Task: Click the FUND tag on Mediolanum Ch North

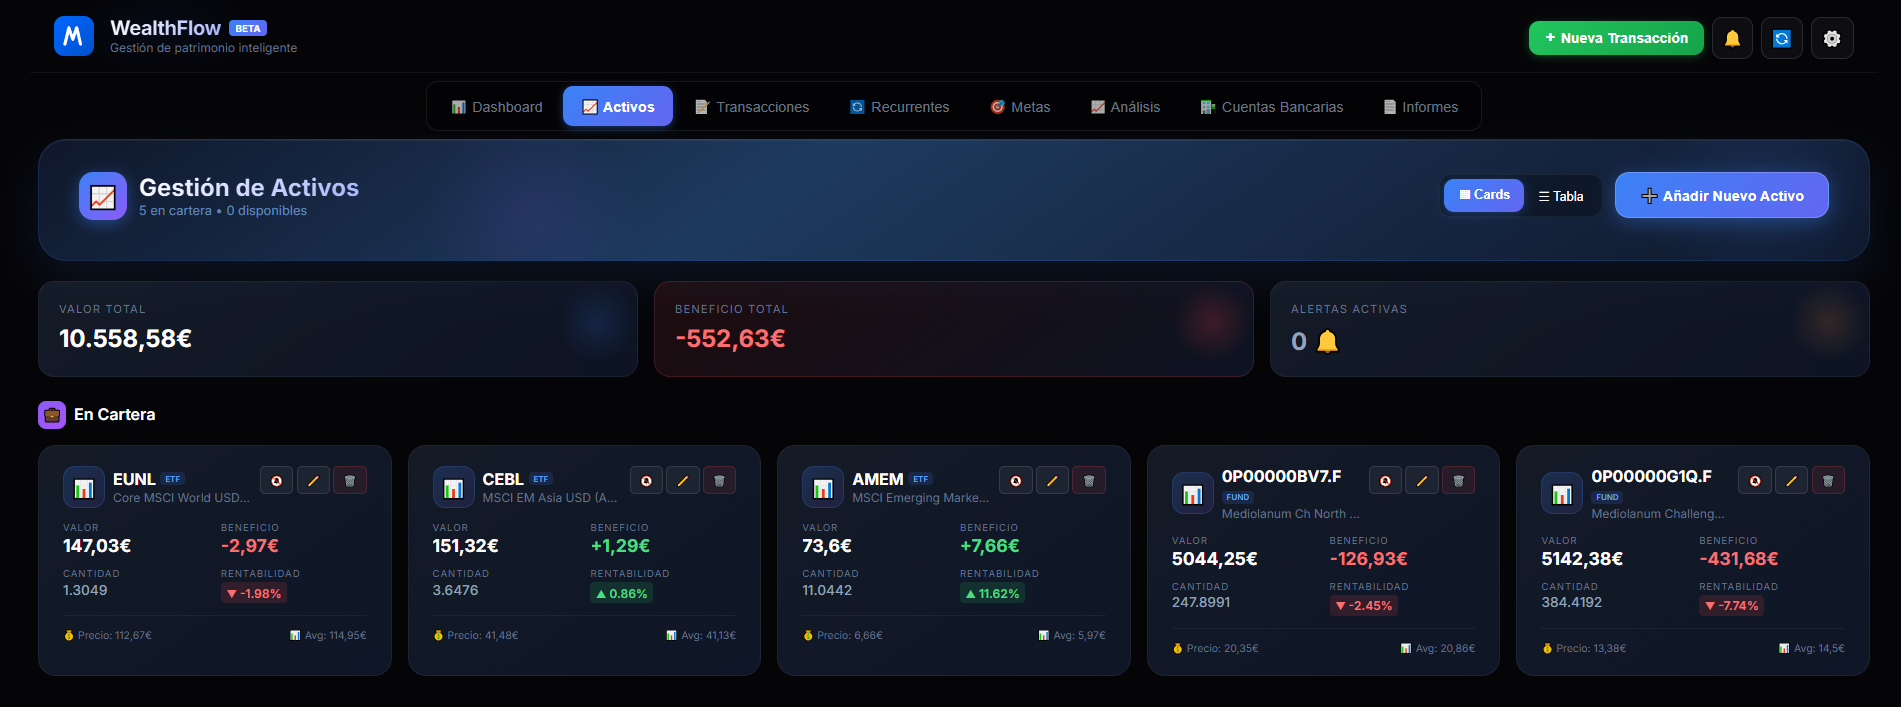Action: (1238, 497)
